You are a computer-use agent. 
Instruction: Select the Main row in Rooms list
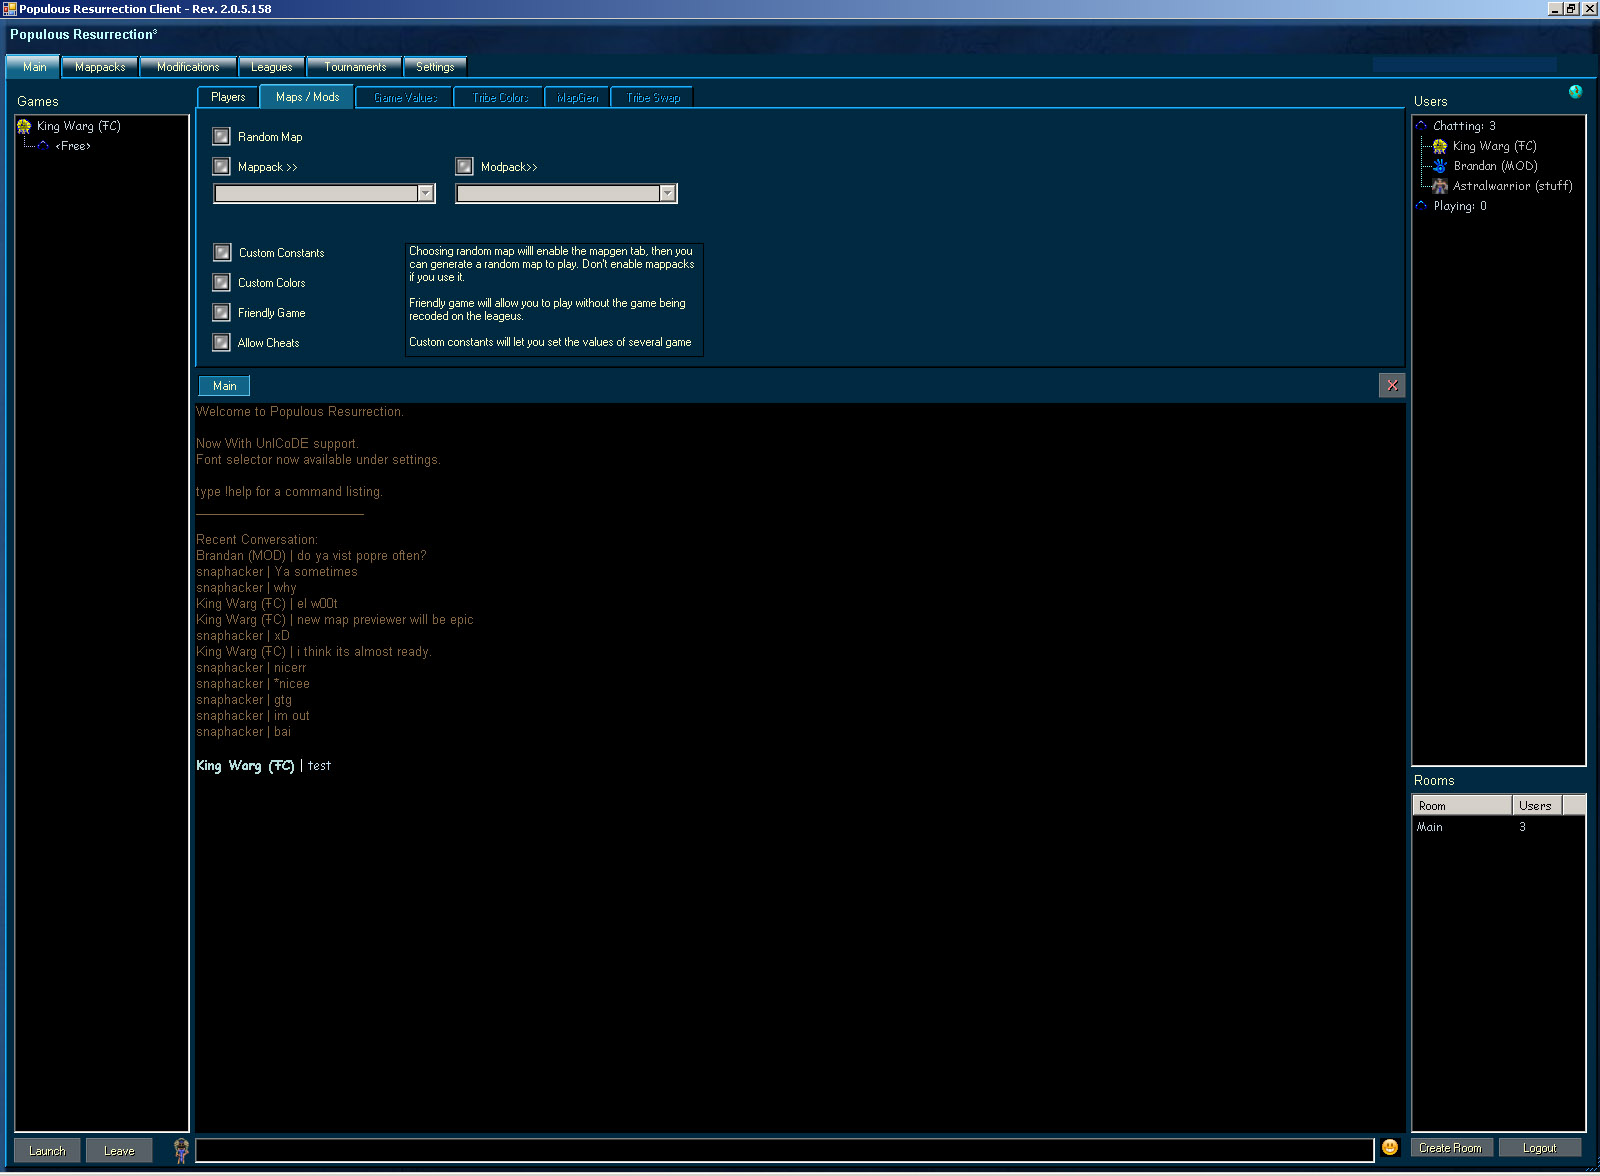[1498, 827]
